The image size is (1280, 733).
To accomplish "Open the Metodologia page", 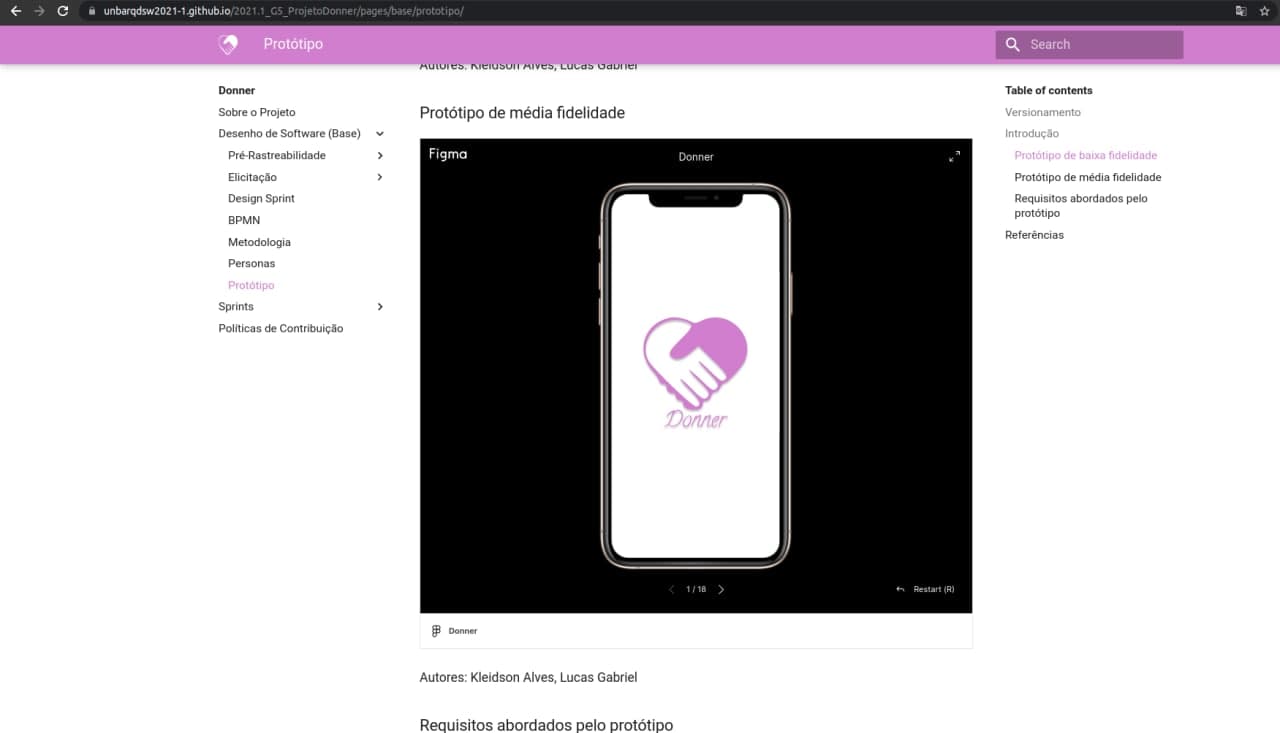I will [259, 242].
